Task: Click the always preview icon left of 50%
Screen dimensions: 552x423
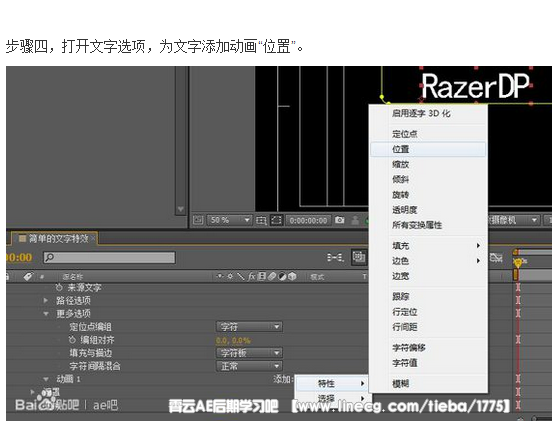Action: point(198,220)
